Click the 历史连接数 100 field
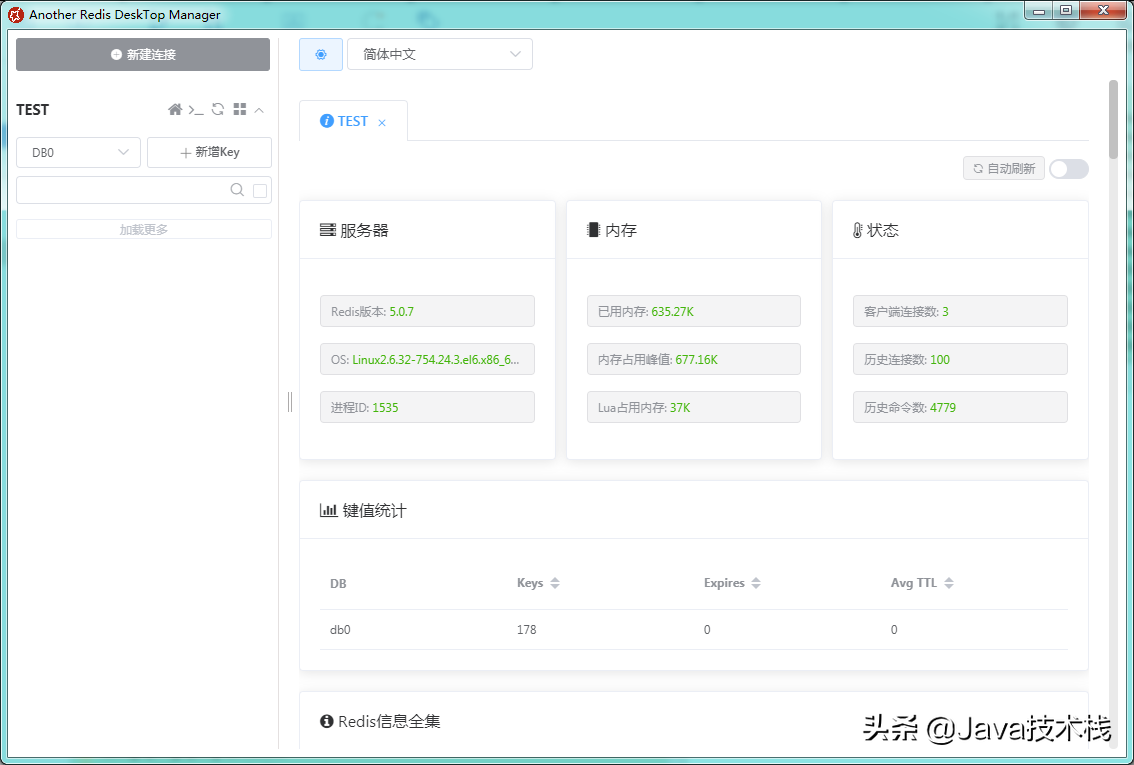This screenshot has width=1134, height=765. (960, 359)
